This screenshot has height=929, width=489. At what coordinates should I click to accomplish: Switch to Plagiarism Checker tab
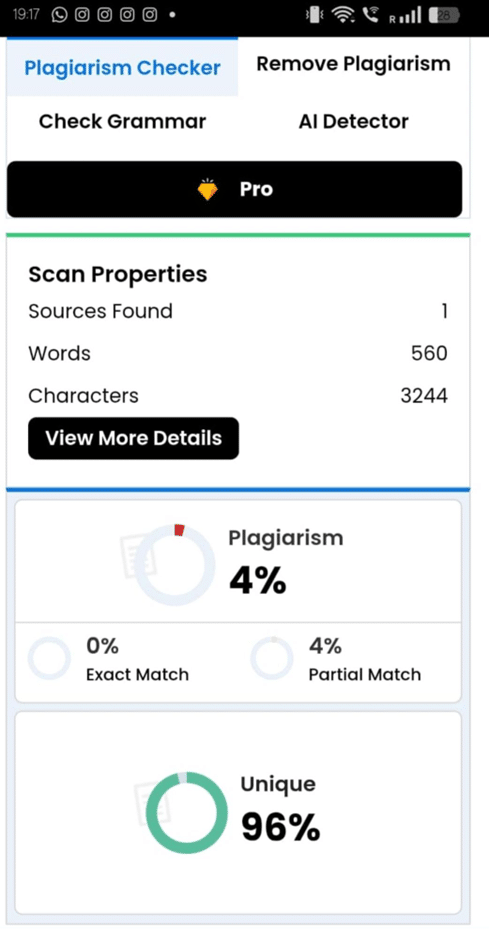[122, 68]
